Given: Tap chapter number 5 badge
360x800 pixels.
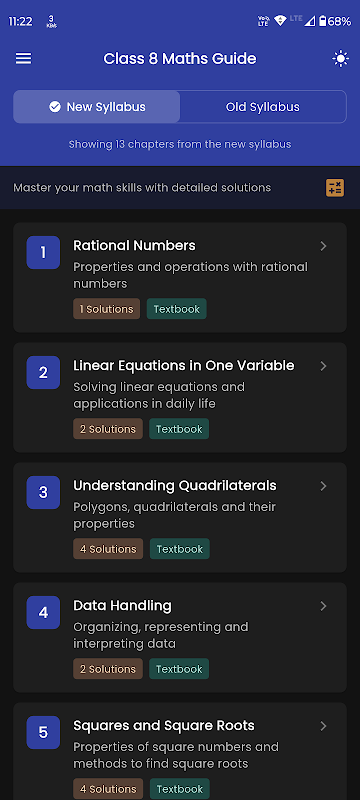Looking at the screenshot, I should pos(43,732).
